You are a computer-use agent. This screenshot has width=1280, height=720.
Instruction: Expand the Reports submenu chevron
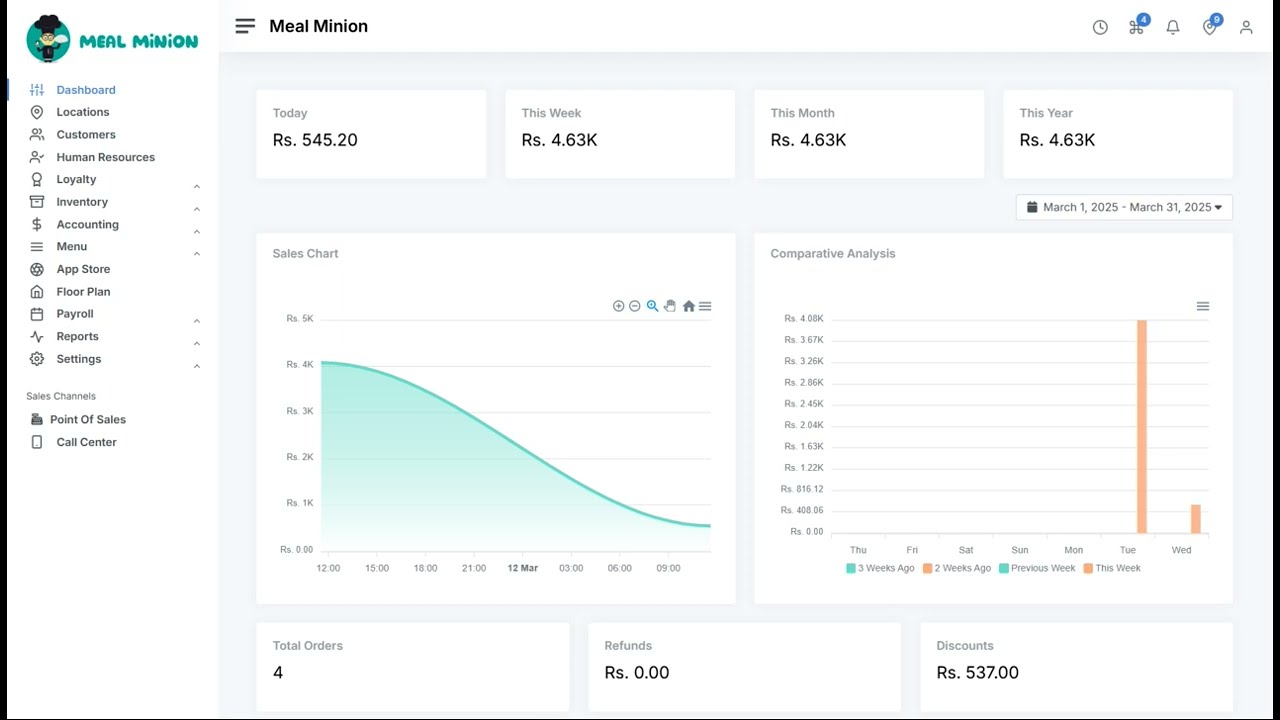click(x=197, y=343)
